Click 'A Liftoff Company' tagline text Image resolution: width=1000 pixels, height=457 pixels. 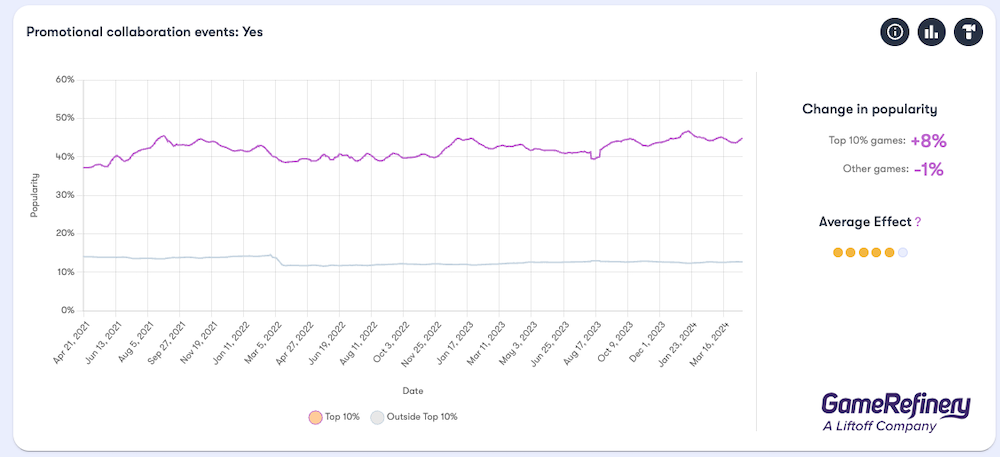click(x=880, y=426)
